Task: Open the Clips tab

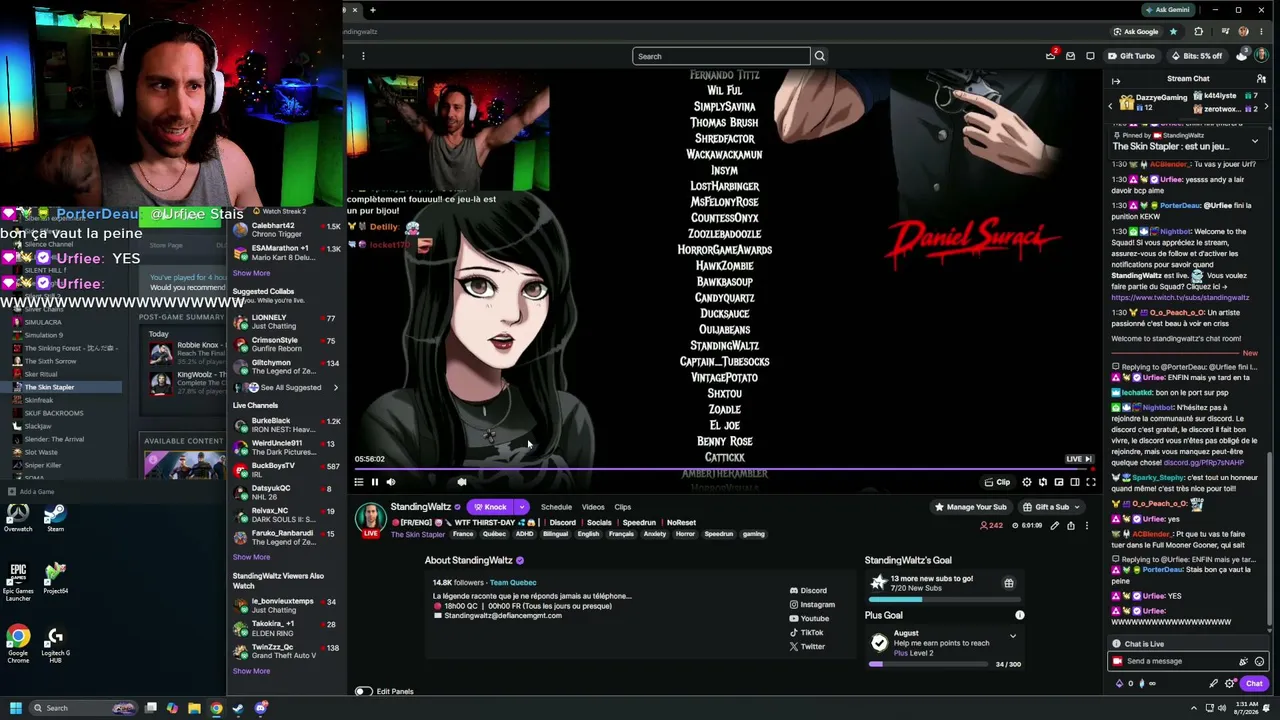Action: coord(623,507)
